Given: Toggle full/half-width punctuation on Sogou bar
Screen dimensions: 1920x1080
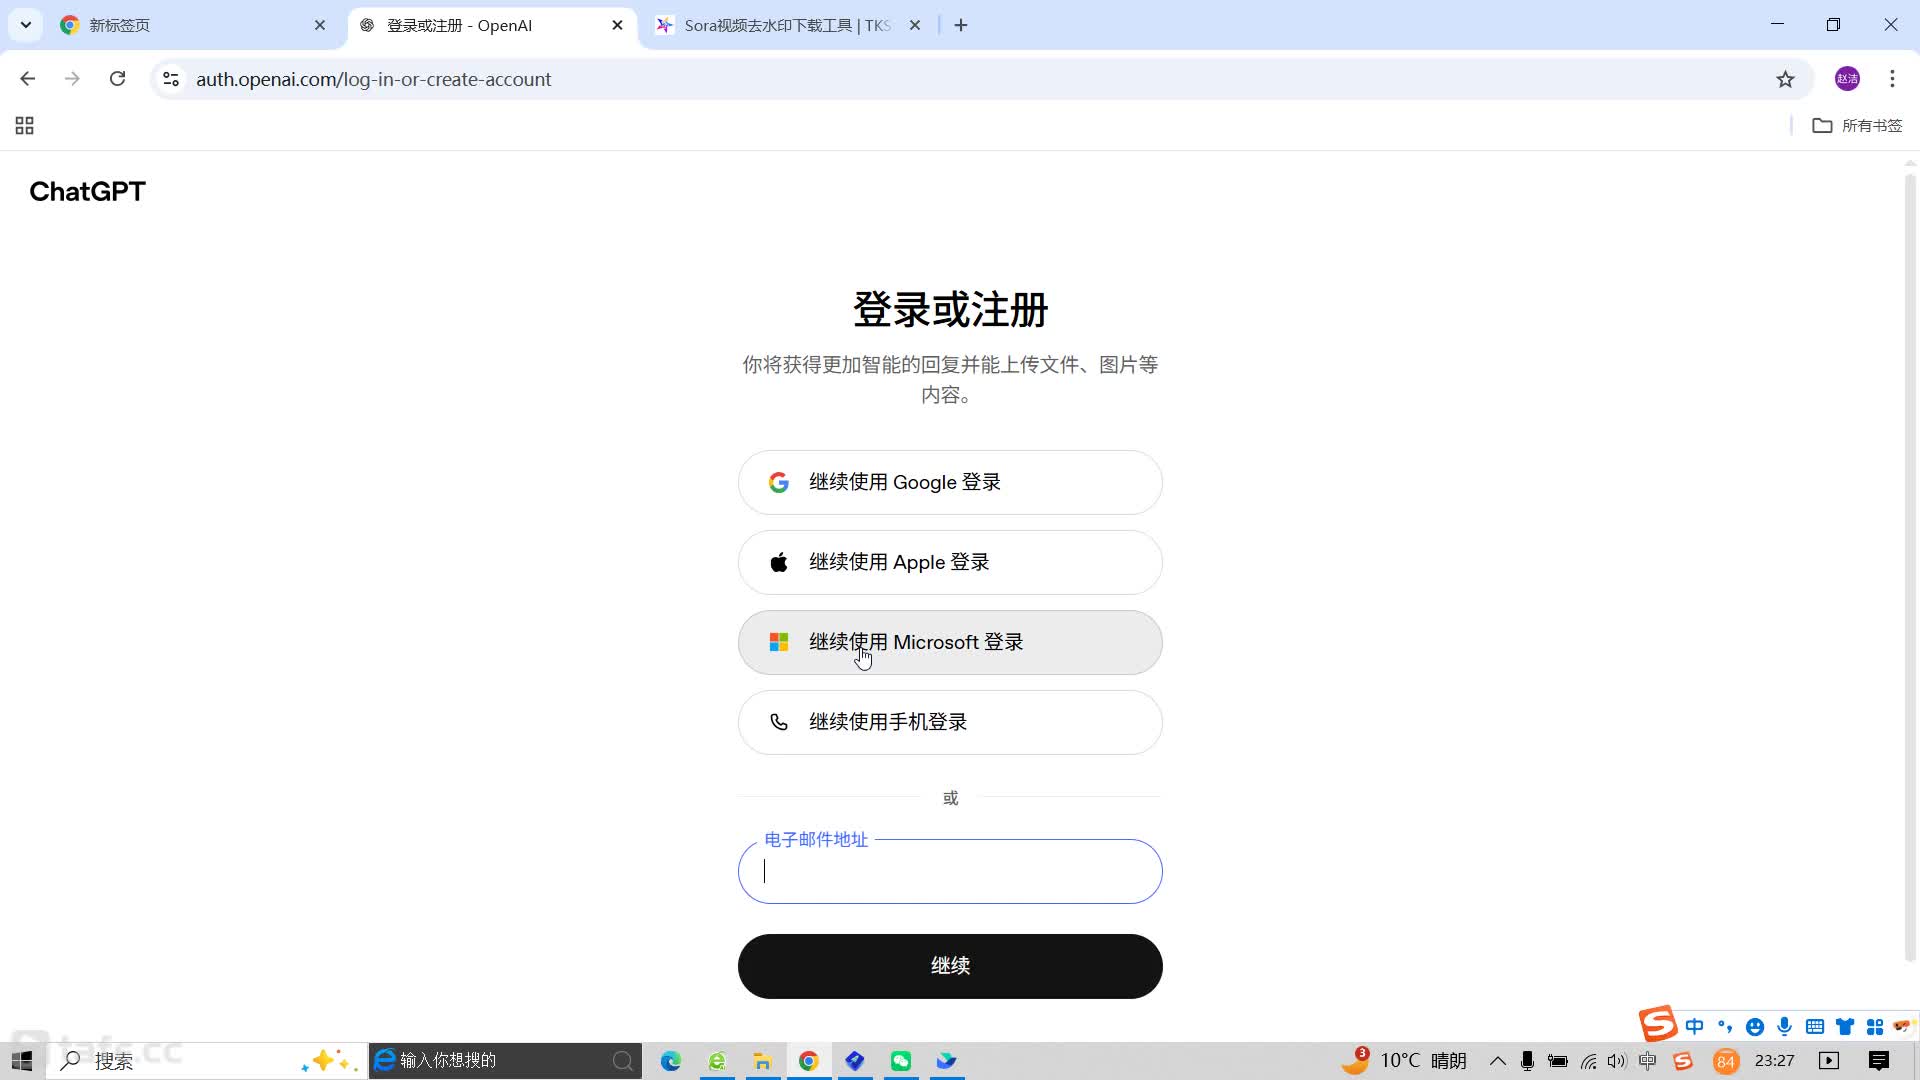Looking at the screenshot, I should coord(1725,1026).
